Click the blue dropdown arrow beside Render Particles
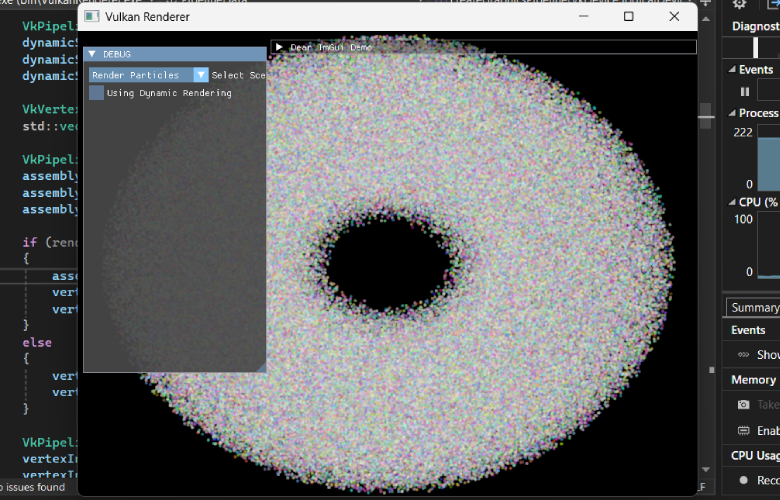This screenshot has width=780, height=500. pos(201,75)
